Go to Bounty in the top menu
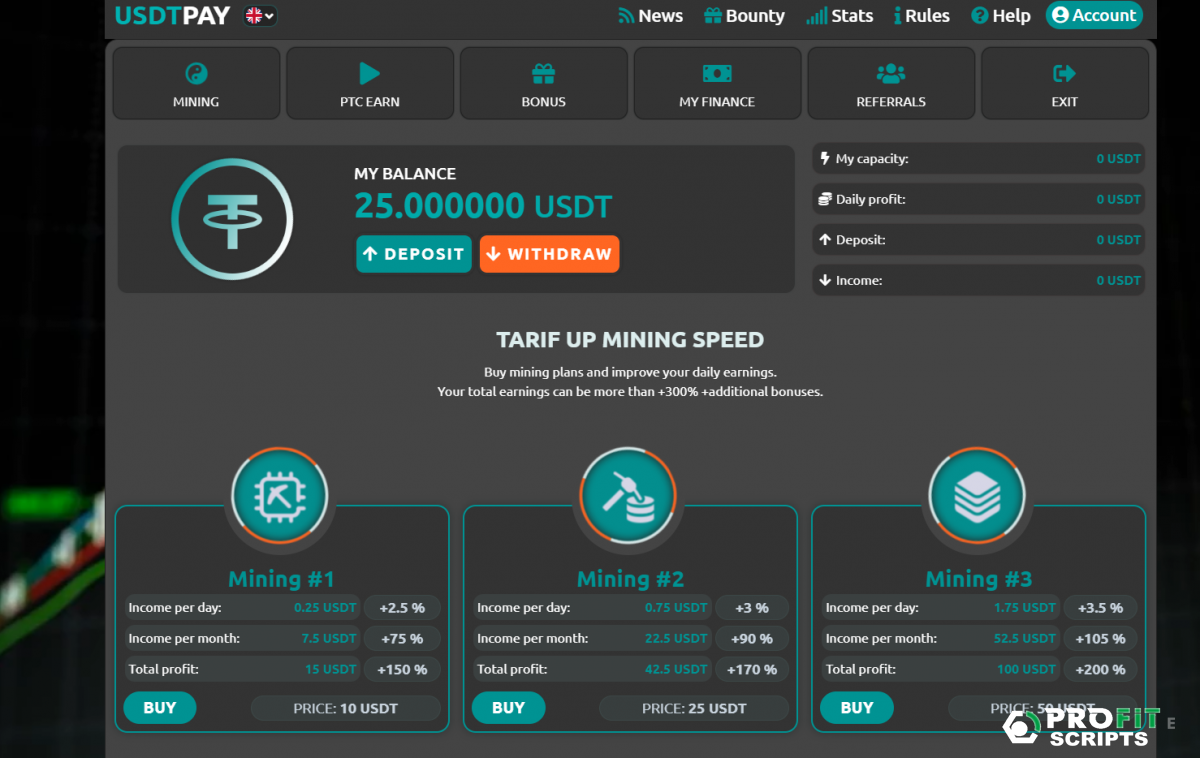 (x=744, y=16)
